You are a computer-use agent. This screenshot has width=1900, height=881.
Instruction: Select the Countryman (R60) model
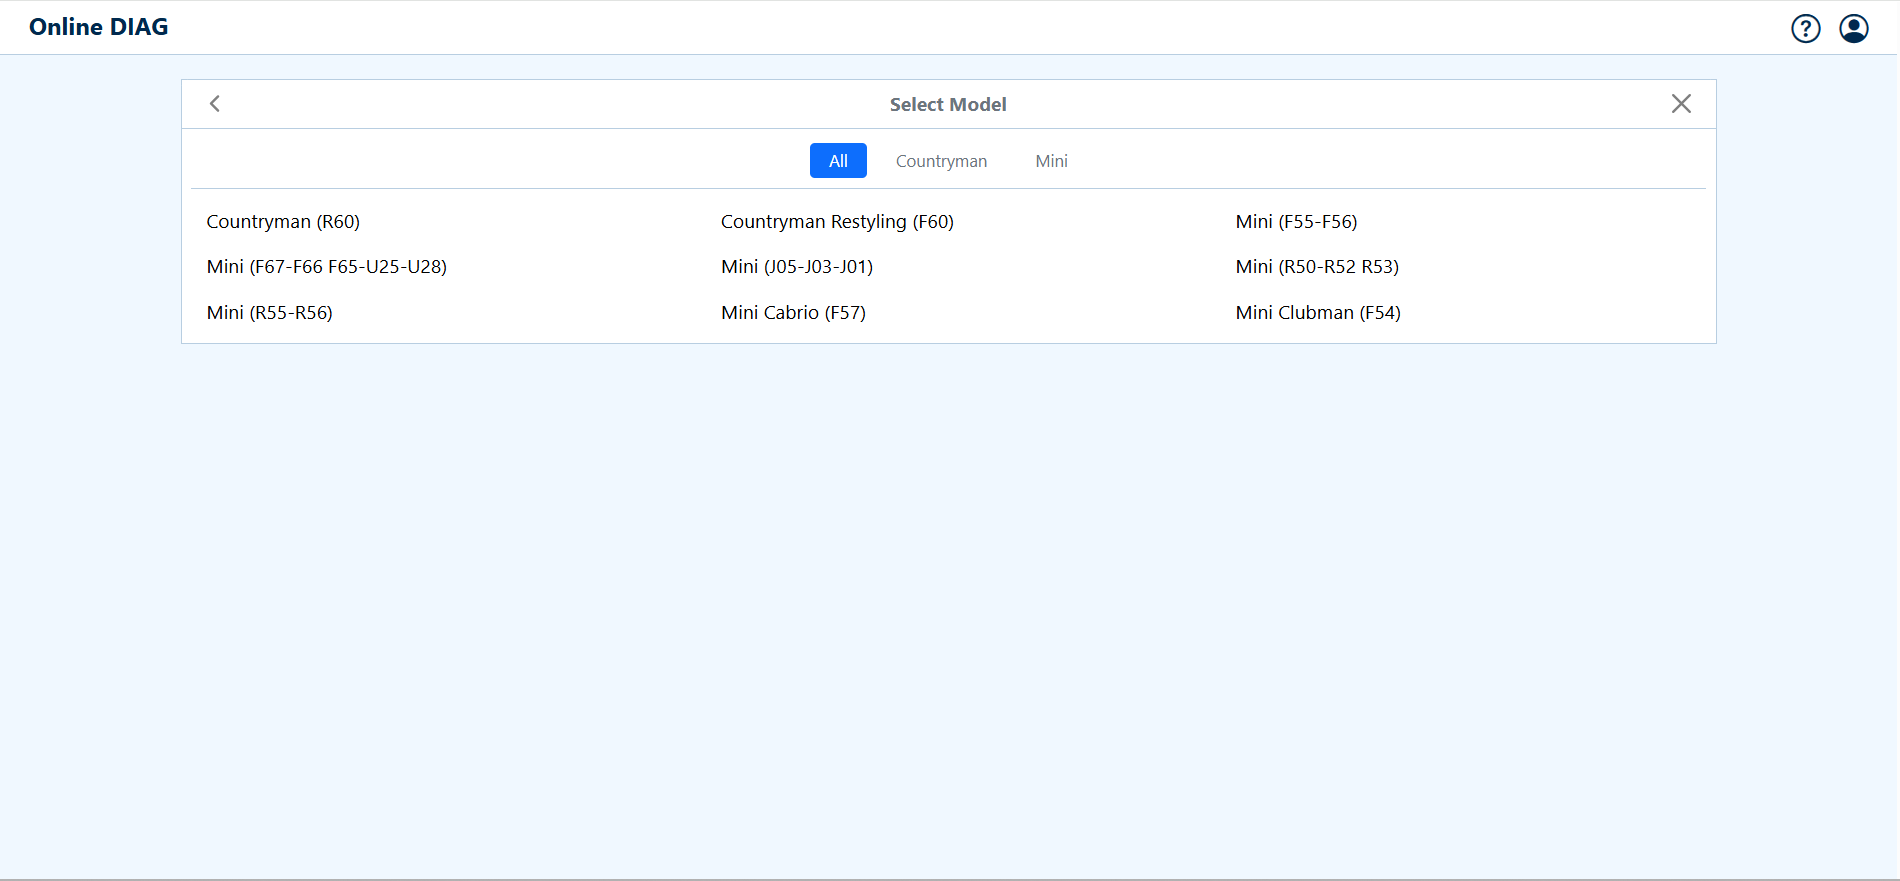[x=283, y=222]
